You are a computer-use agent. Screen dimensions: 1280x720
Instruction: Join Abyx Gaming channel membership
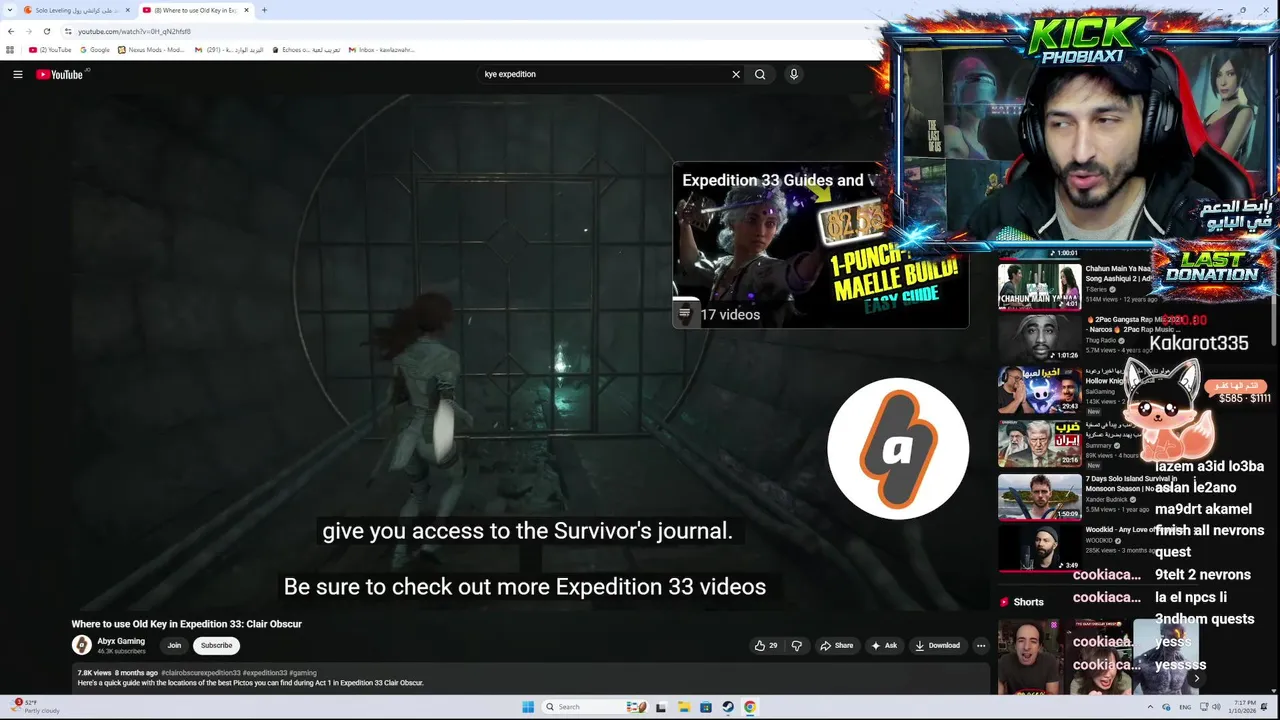tap(174, 646)
